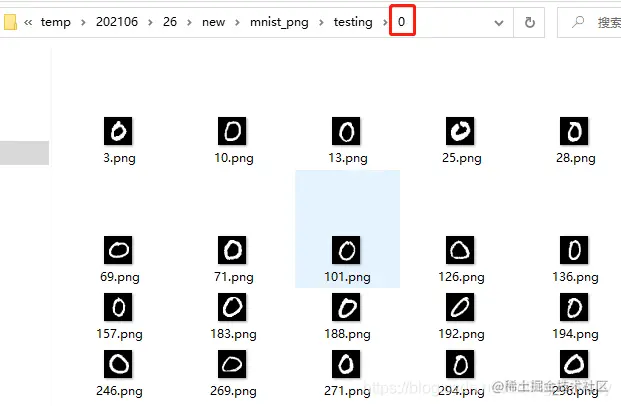This screenshot has height=406, width=621.
Task: Select the 192.png thumbnail
Action: pos(460,307)
